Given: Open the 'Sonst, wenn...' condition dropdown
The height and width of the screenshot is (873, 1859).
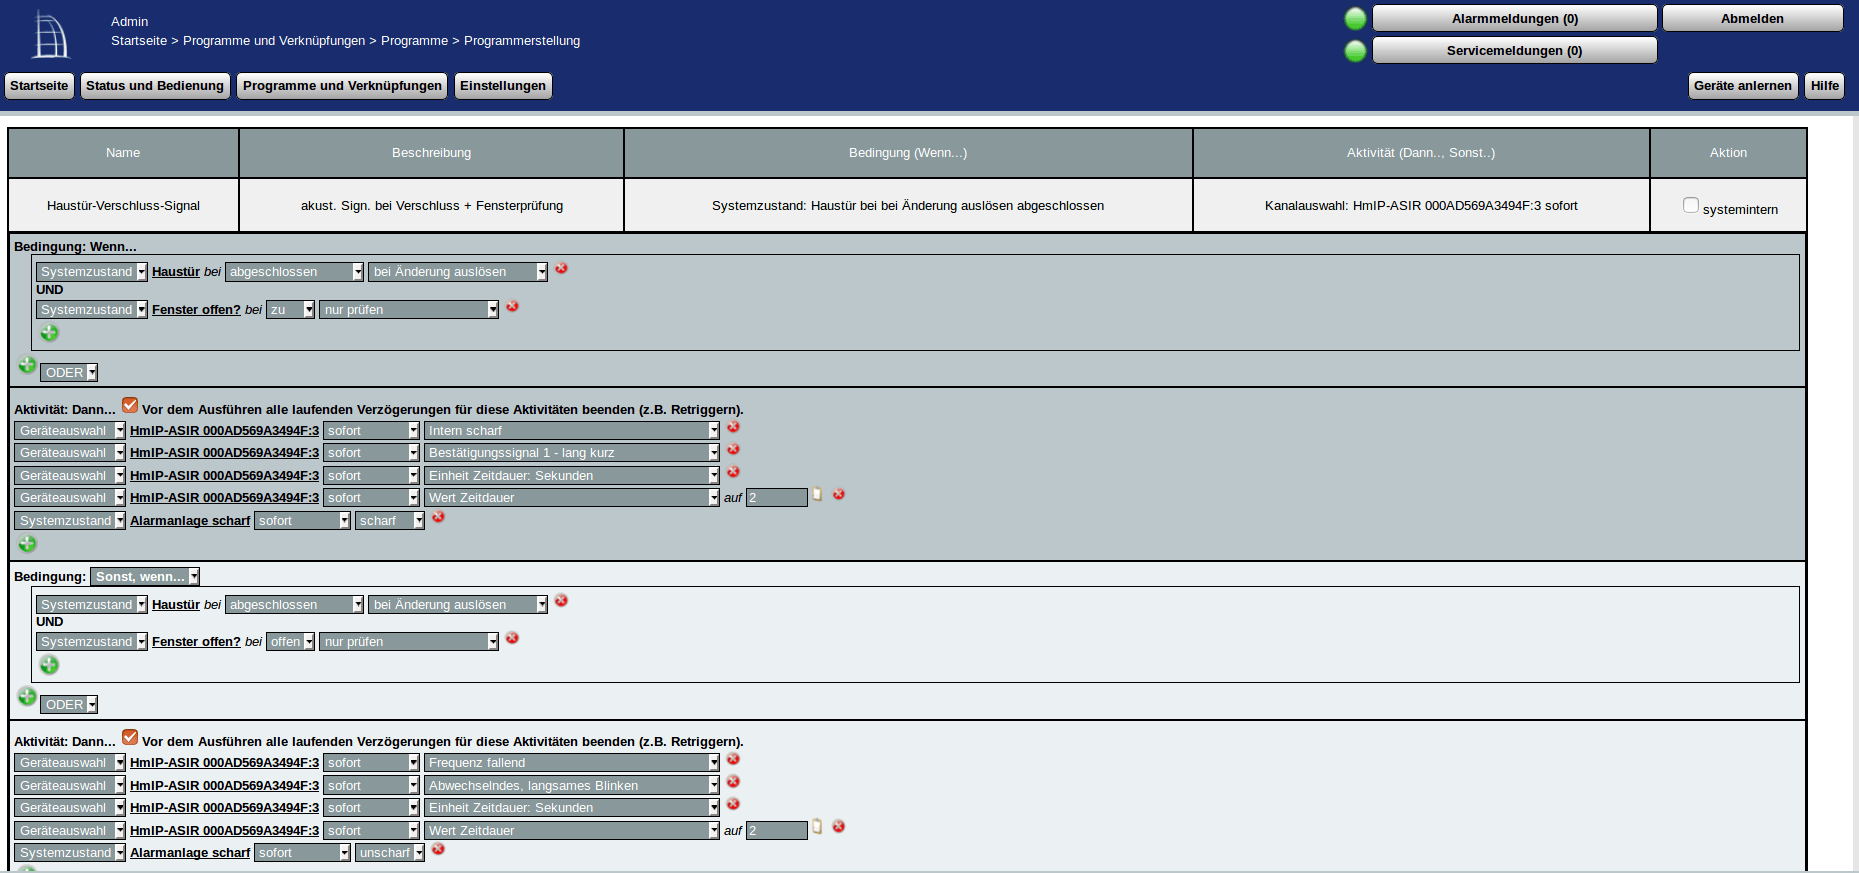Looking at the screenshot, I should [x=145, y=577].
